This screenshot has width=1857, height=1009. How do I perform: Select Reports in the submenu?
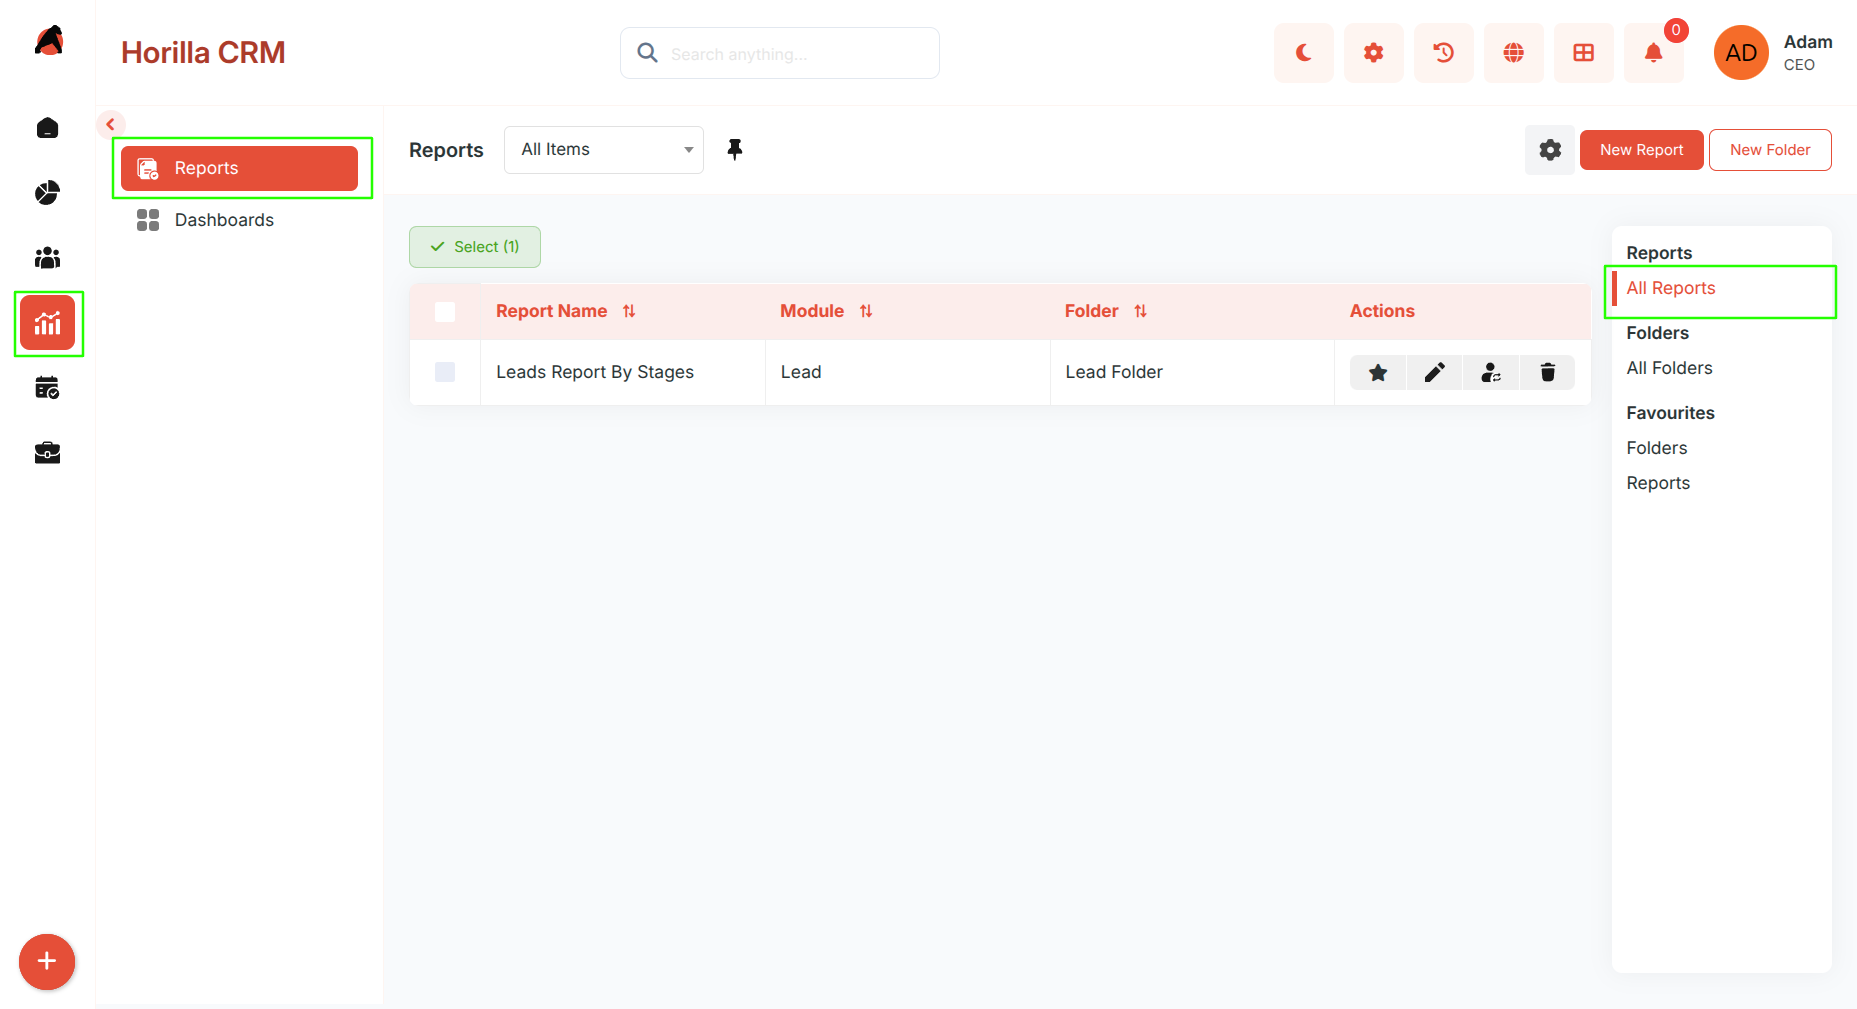click(x=239, y=168)
